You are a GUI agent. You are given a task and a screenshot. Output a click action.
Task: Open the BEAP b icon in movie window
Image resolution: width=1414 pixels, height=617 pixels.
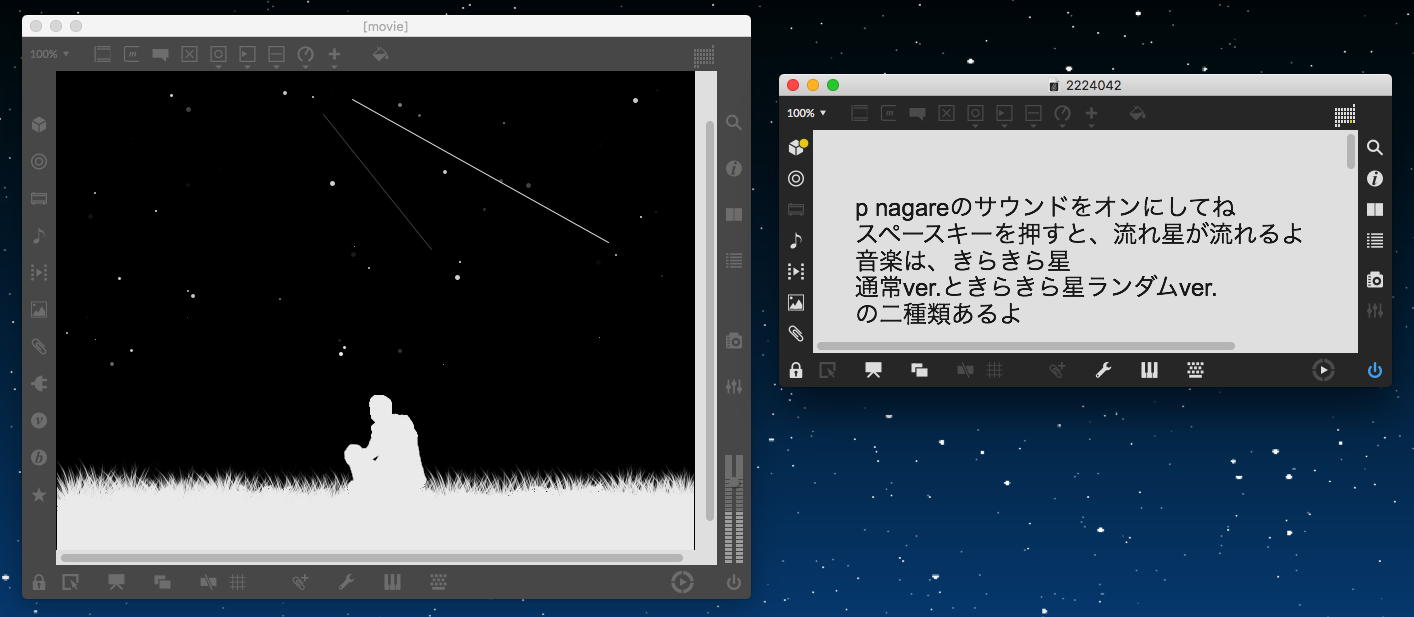pos(39,458)
